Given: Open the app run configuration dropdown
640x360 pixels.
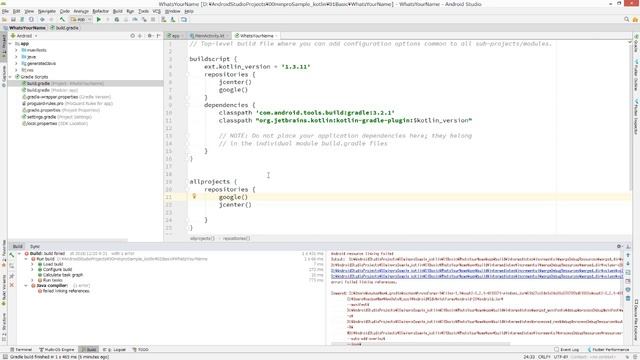Looking at the screenshot, I should [x=80, y=19].
